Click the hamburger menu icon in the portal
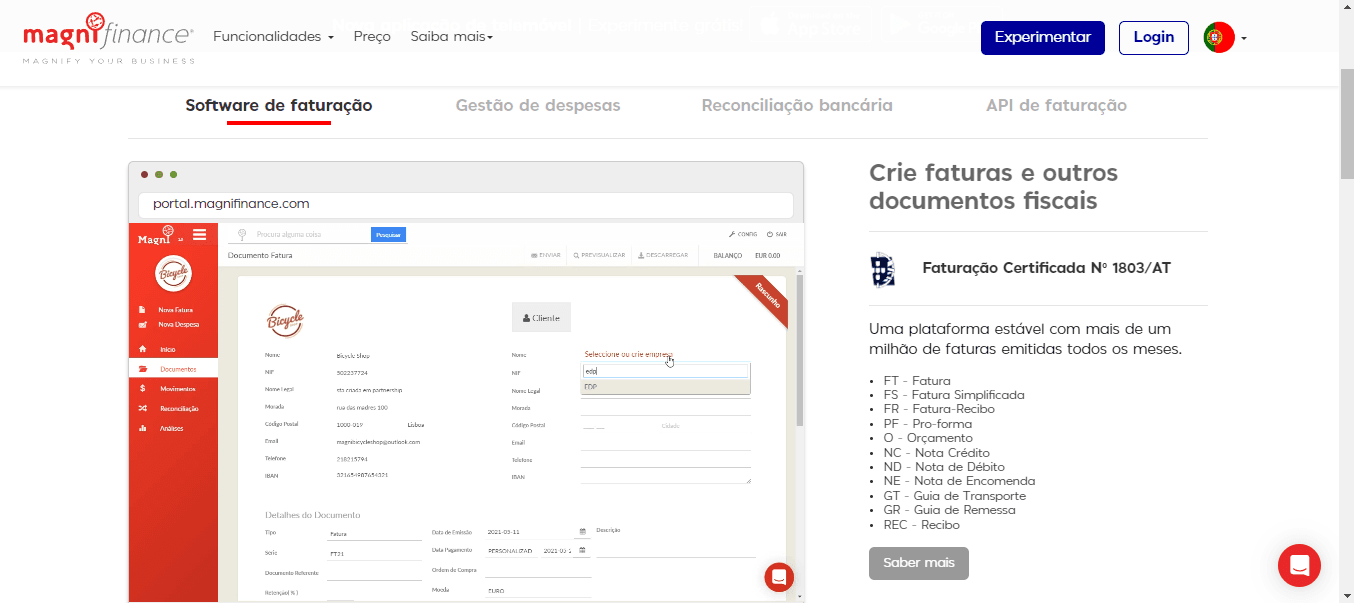 [x=199, y=235]
